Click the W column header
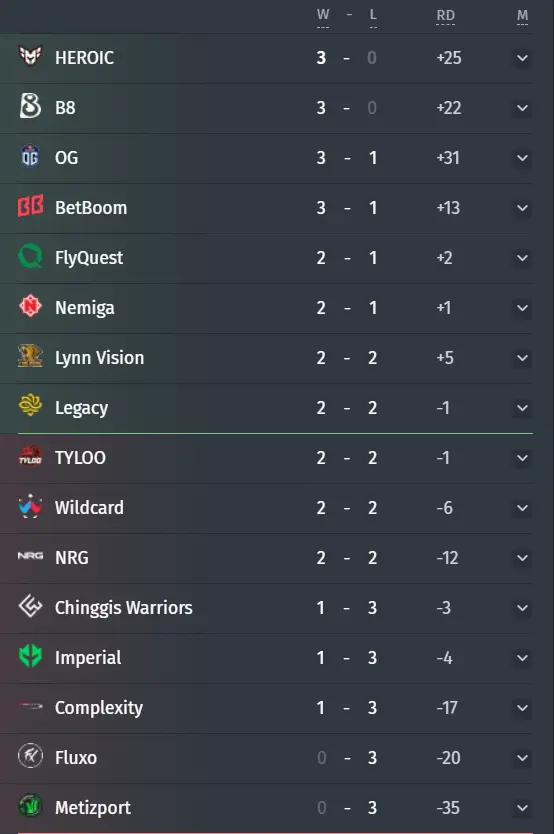The width and height of the screenshot is (554, 834). pyautogui.click(x=323, y=16)
